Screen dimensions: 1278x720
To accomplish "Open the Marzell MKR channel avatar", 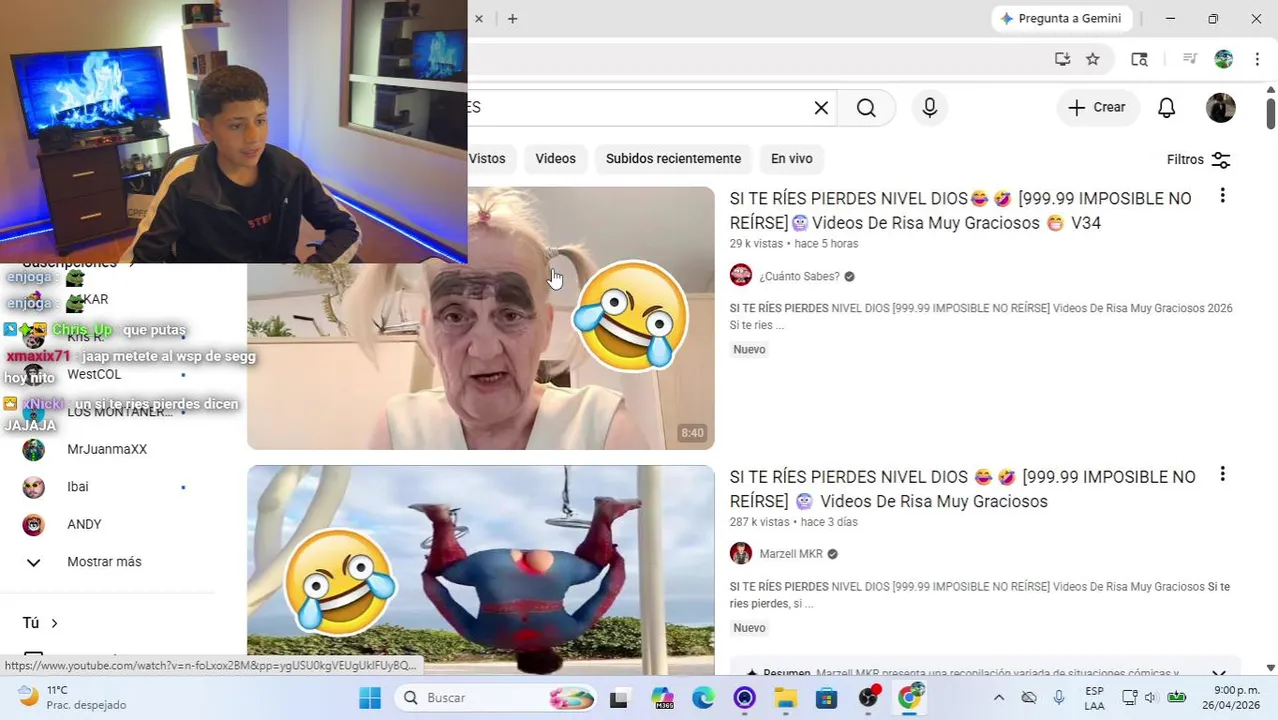I will click(x=741, y=553).
